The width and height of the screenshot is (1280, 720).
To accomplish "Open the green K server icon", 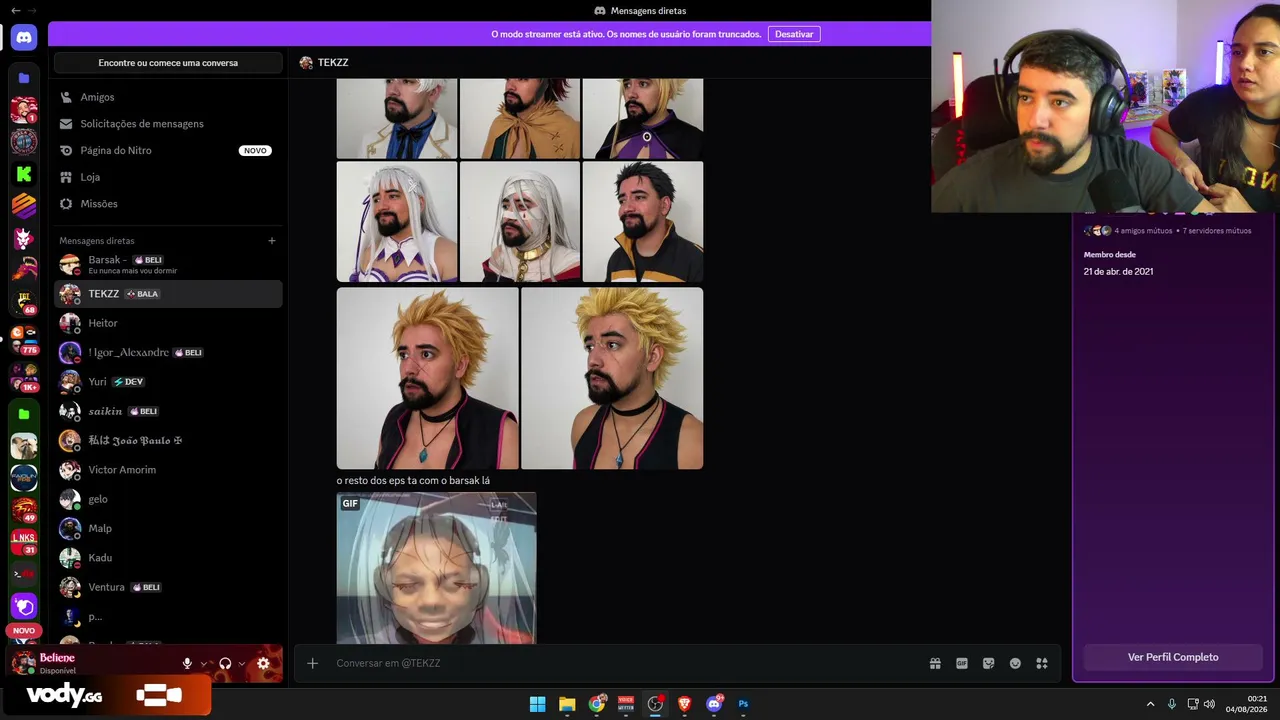I will tap(24, 174).
